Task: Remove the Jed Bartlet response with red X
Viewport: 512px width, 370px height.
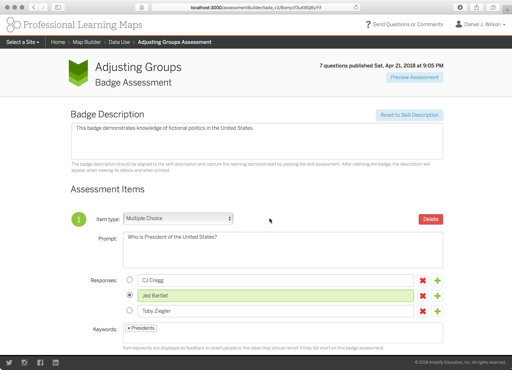Action: click(423, 296)
